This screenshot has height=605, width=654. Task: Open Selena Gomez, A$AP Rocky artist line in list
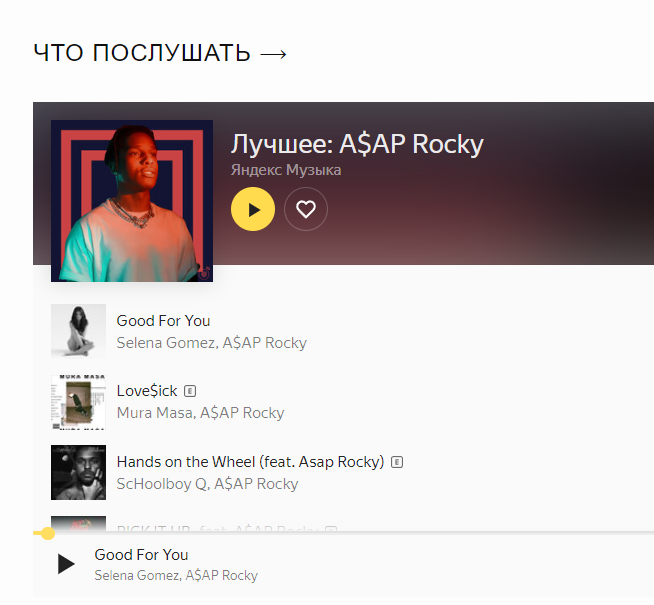coord(211,343)
